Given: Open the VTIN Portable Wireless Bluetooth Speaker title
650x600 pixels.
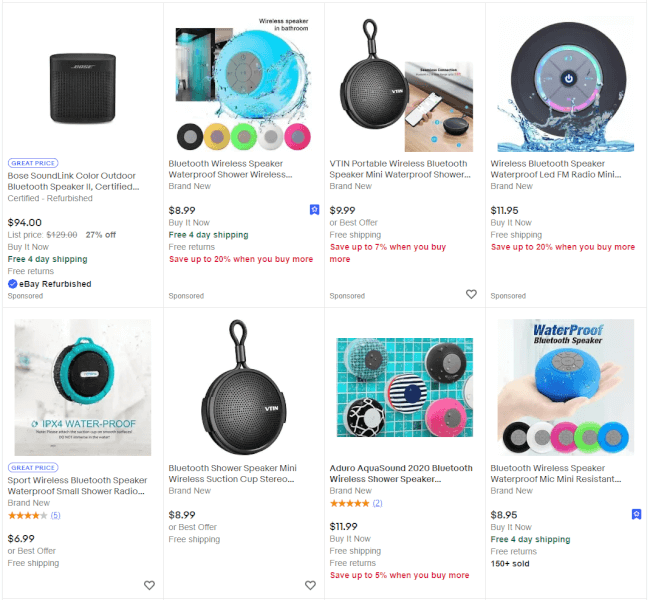Looking at the screenshot, I should point(398,169).
